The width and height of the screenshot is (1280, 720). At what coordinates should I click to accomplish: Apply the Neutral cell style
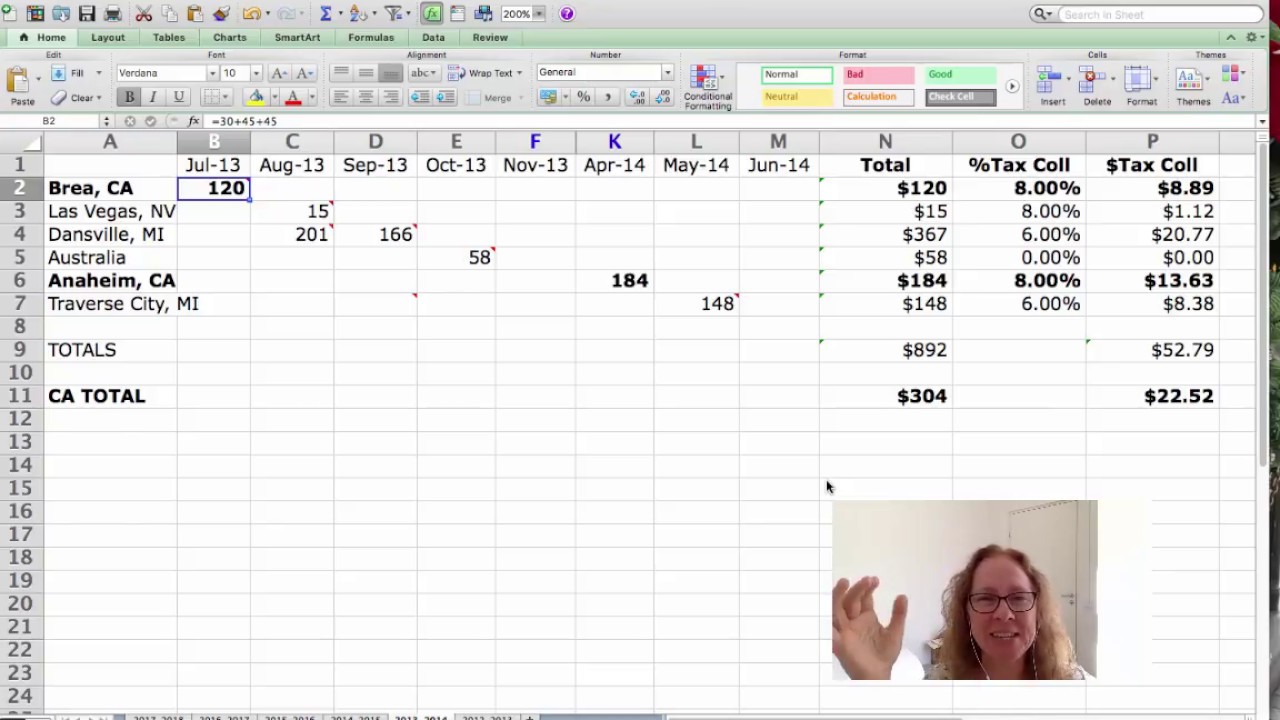click(x=797, y=97)
